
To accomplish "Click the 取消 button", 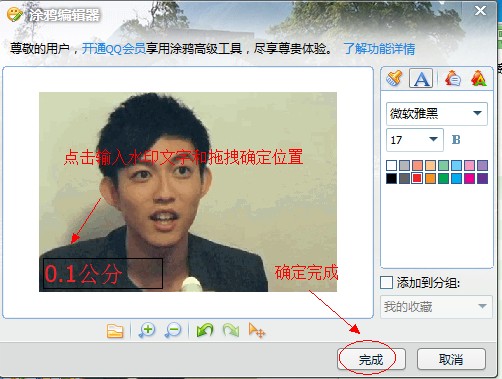I will click(451, 359).
